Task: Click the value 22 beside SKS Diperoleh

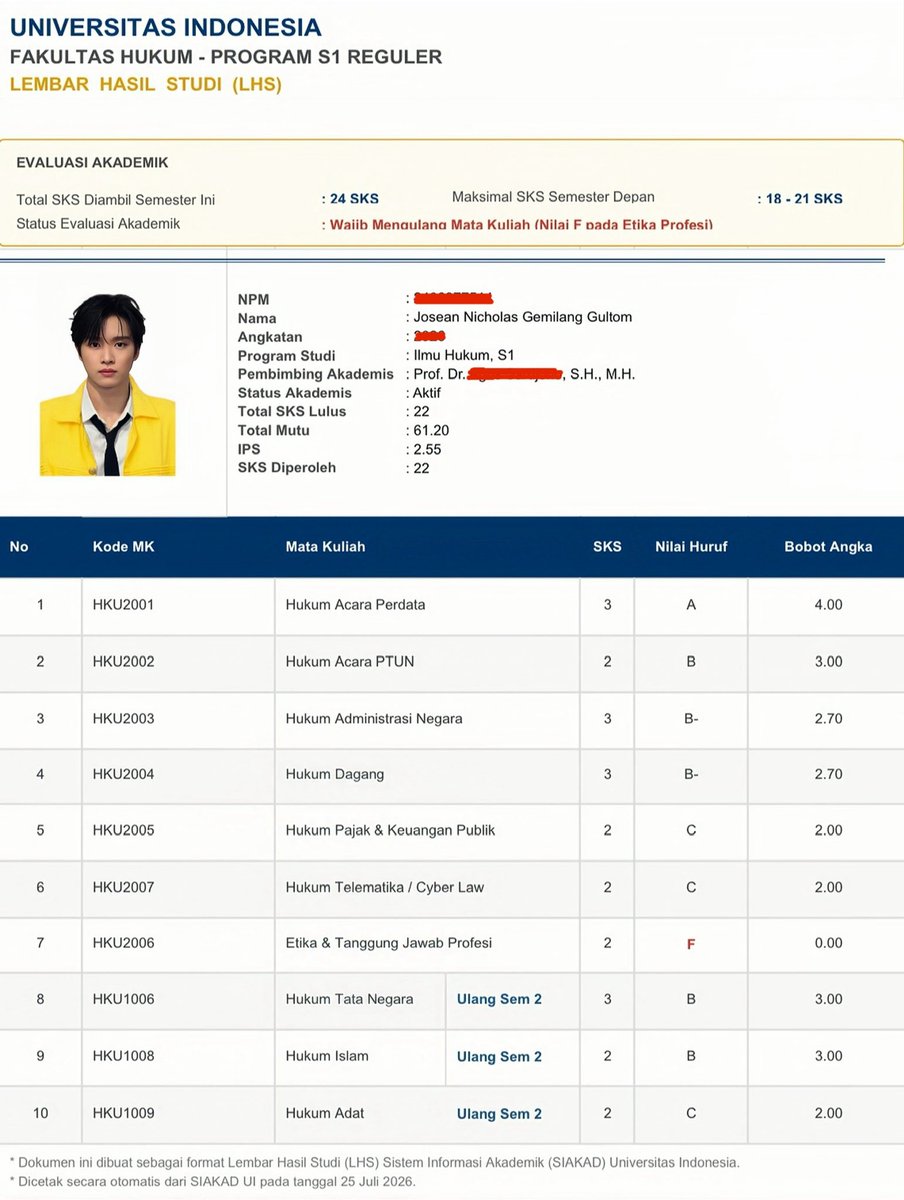Action: click(422, 467)
